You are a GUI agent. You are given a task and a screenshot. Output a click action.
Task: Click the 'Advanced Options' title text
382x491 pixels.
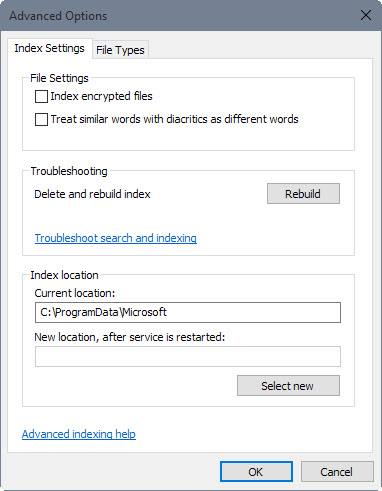(58, 16)
